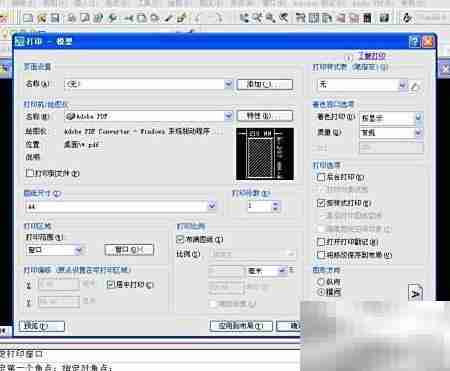Image resolution: width=450 pixels, height=371 pixels.
Task: Click the Save toolbar icon
Action: pos(55,18)
